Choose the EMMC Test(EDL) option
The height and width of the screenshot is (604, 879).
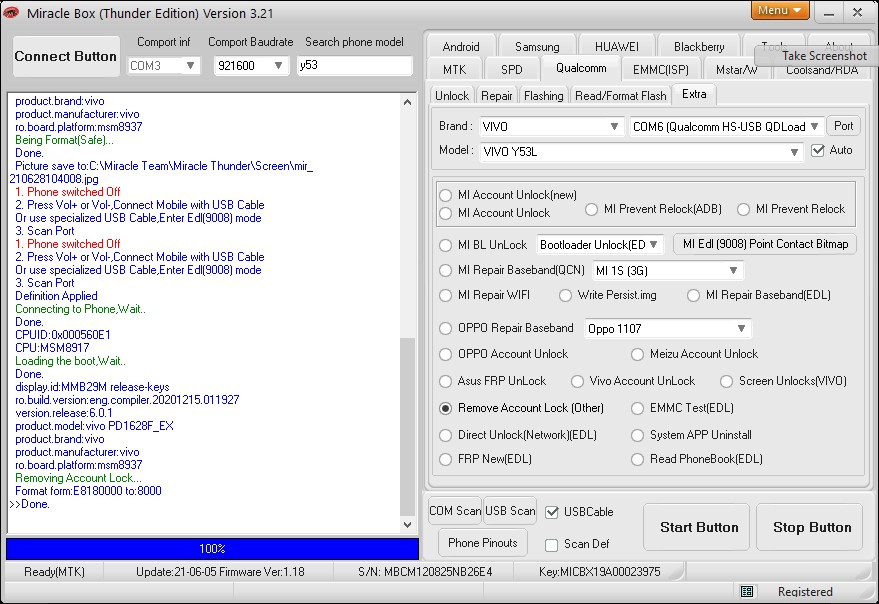click(637, 408)
